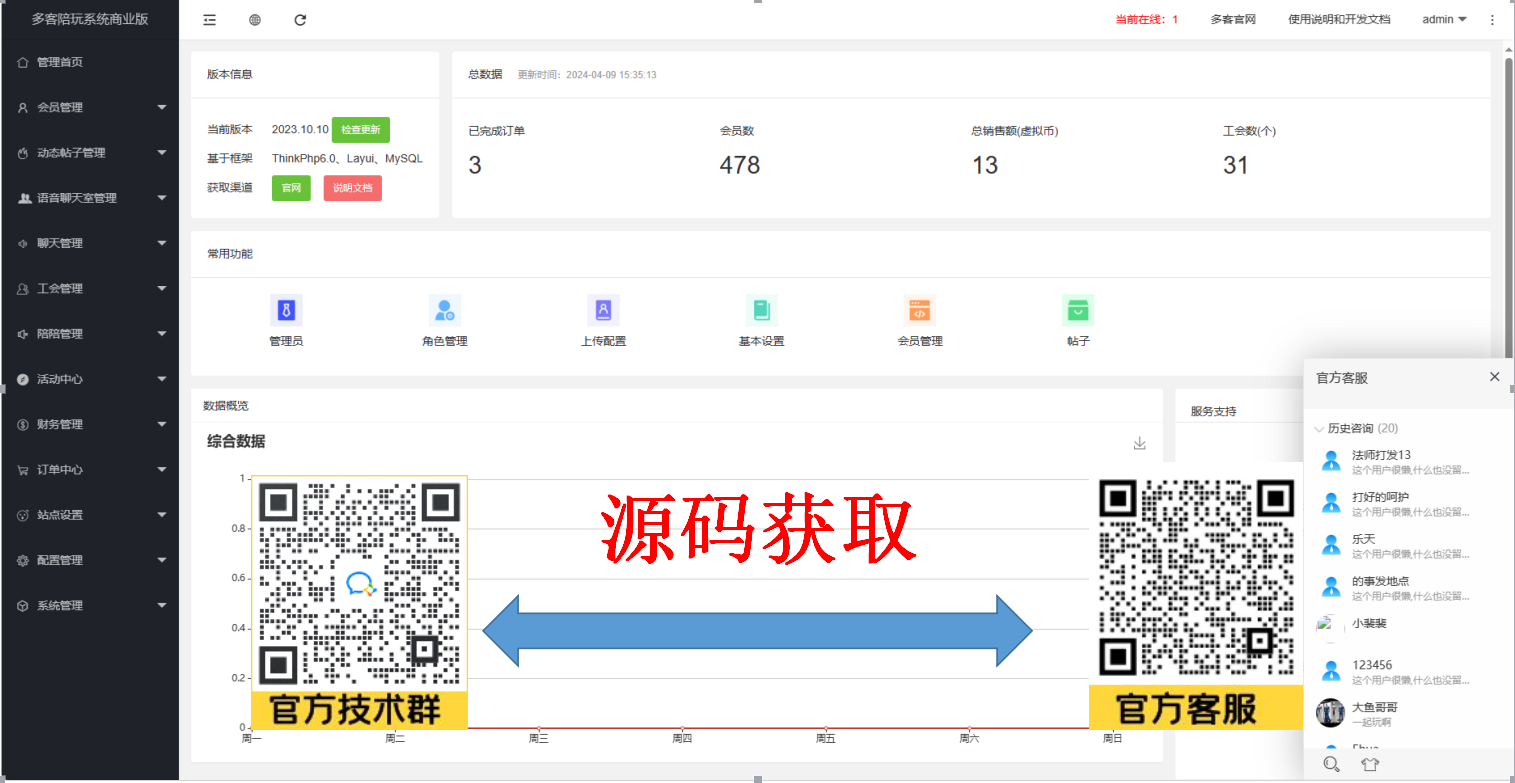Open 站点设置 menu item

pyautogui.click(x=90, y=515)
